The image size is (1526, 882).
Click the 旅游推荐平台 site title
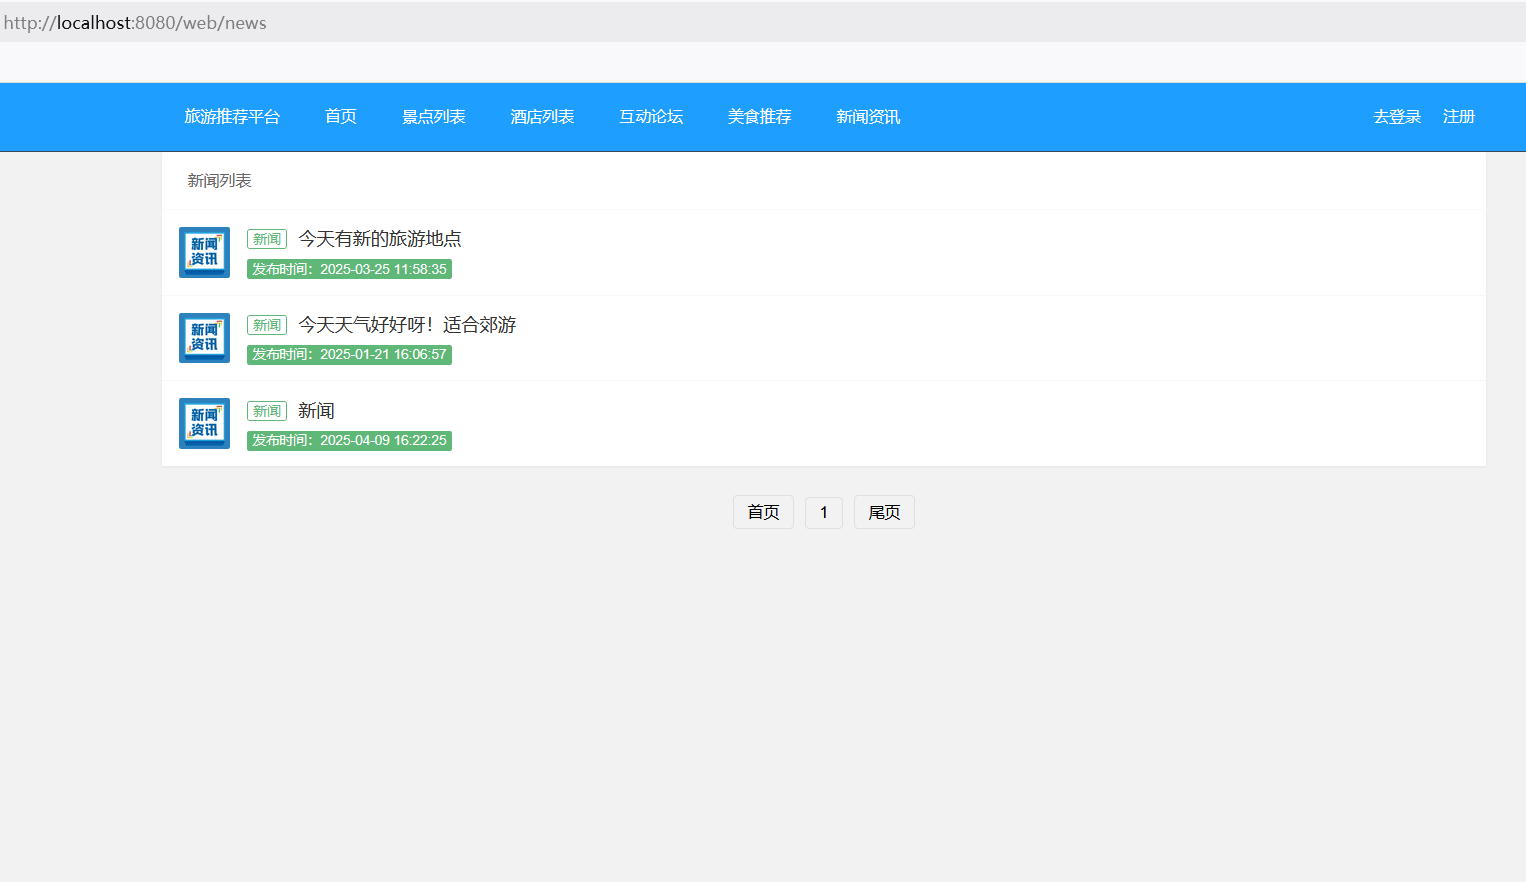[232, 117]
